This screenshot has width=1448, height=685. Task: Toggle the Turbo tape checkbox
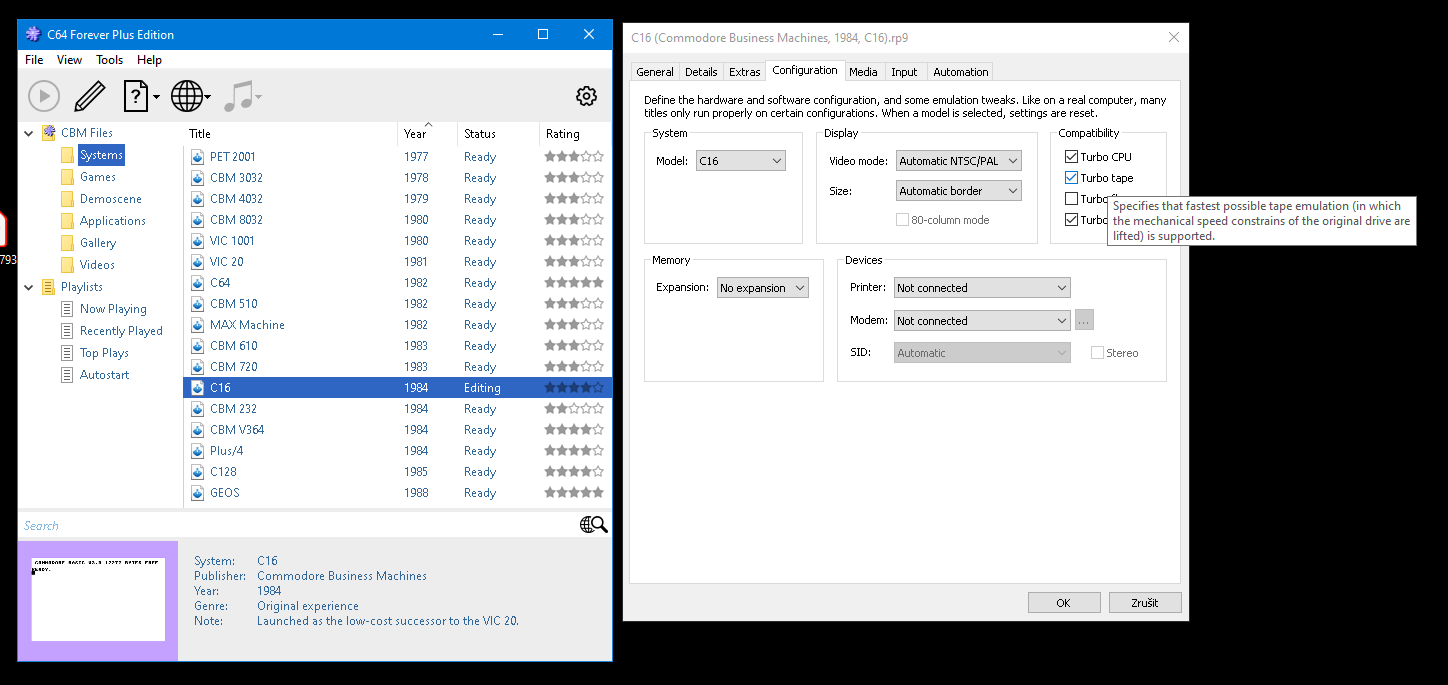pyautogui.click(x=1072, y=178)
